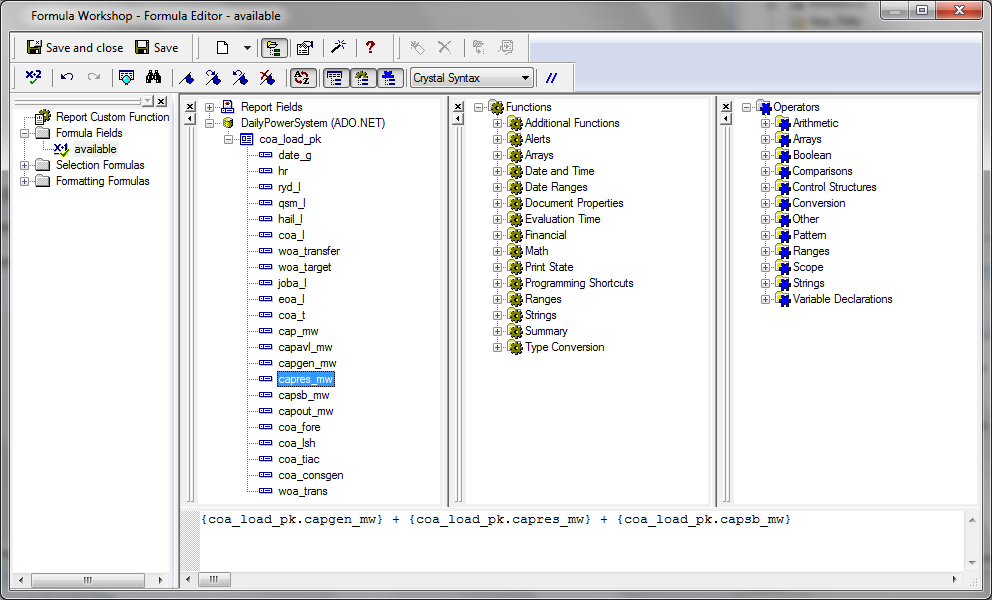
Task: Open the Crystal Syntax dropdown
Action: (524, 78)
